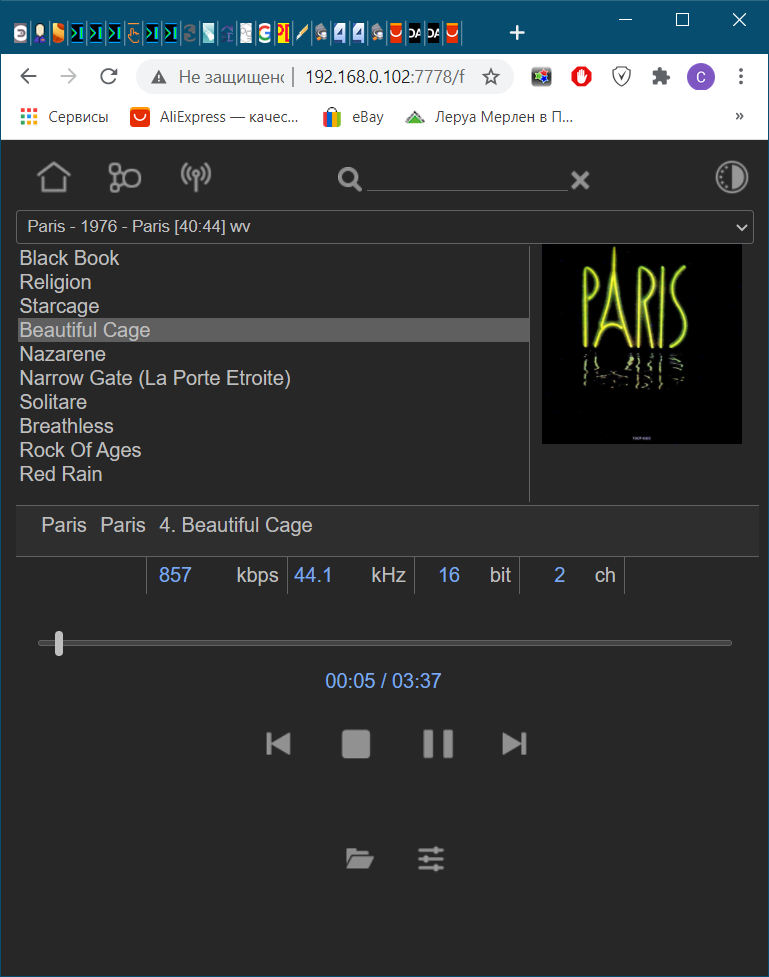Viewport: 769px width, 977px height.
Task: Open the colorful square extension icon
Action: [541, 77]
